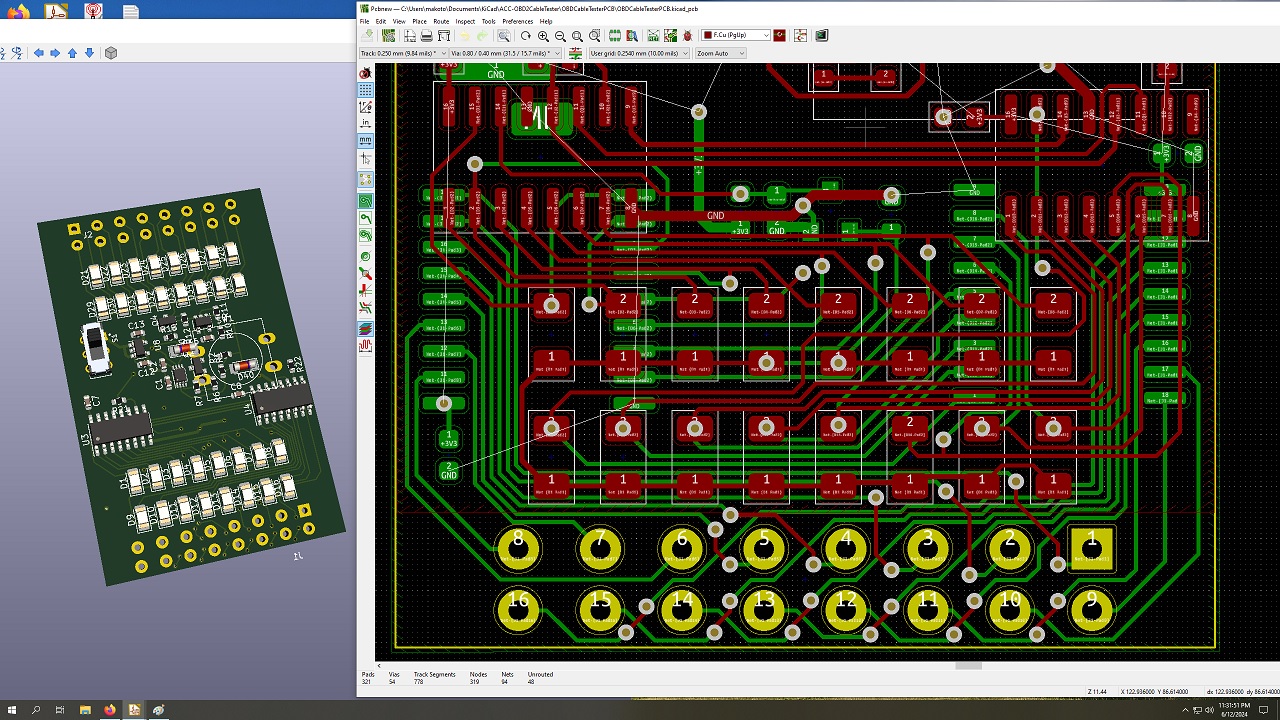Open the scripting console icon
The height and width of the screenshot is (720, 1280).
[821, 36]
